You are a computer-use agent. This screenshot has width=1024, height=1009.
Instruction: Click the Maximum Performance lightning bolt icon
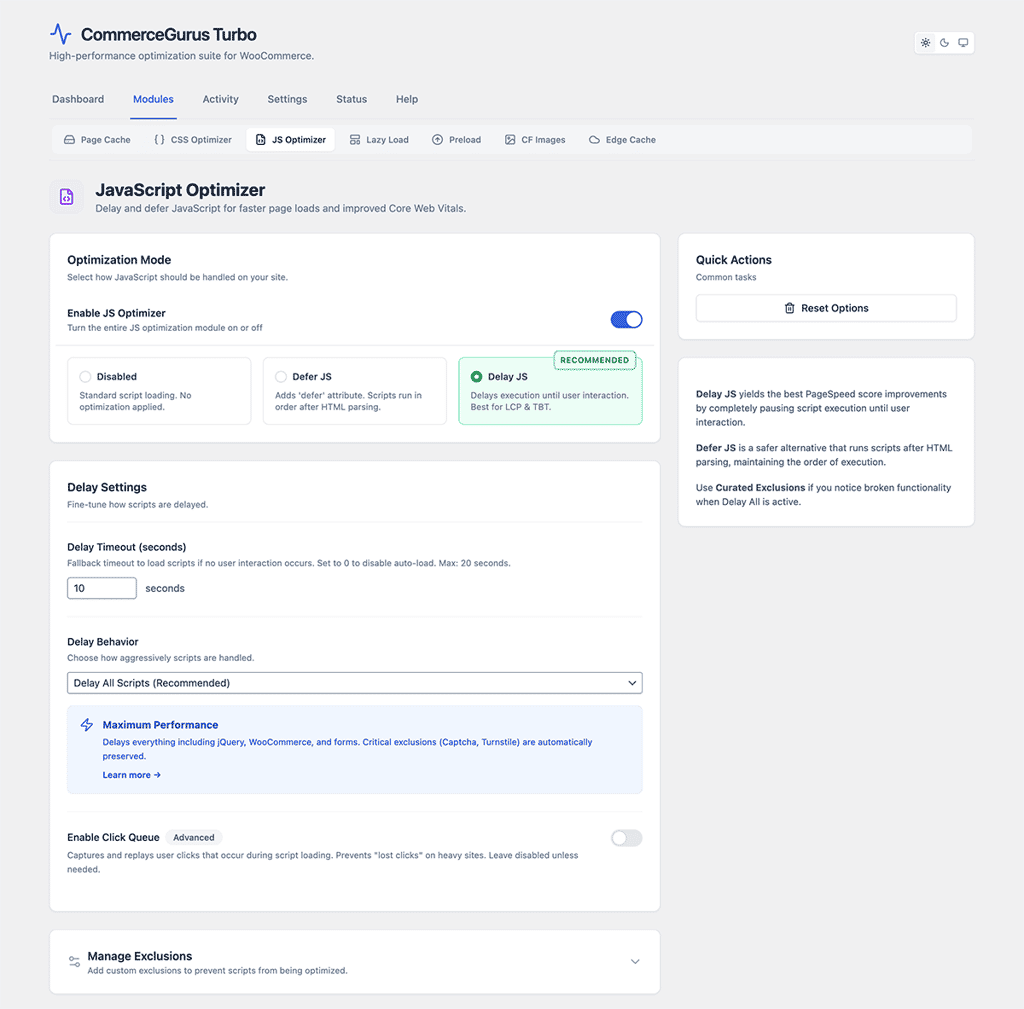pos(87,725)
